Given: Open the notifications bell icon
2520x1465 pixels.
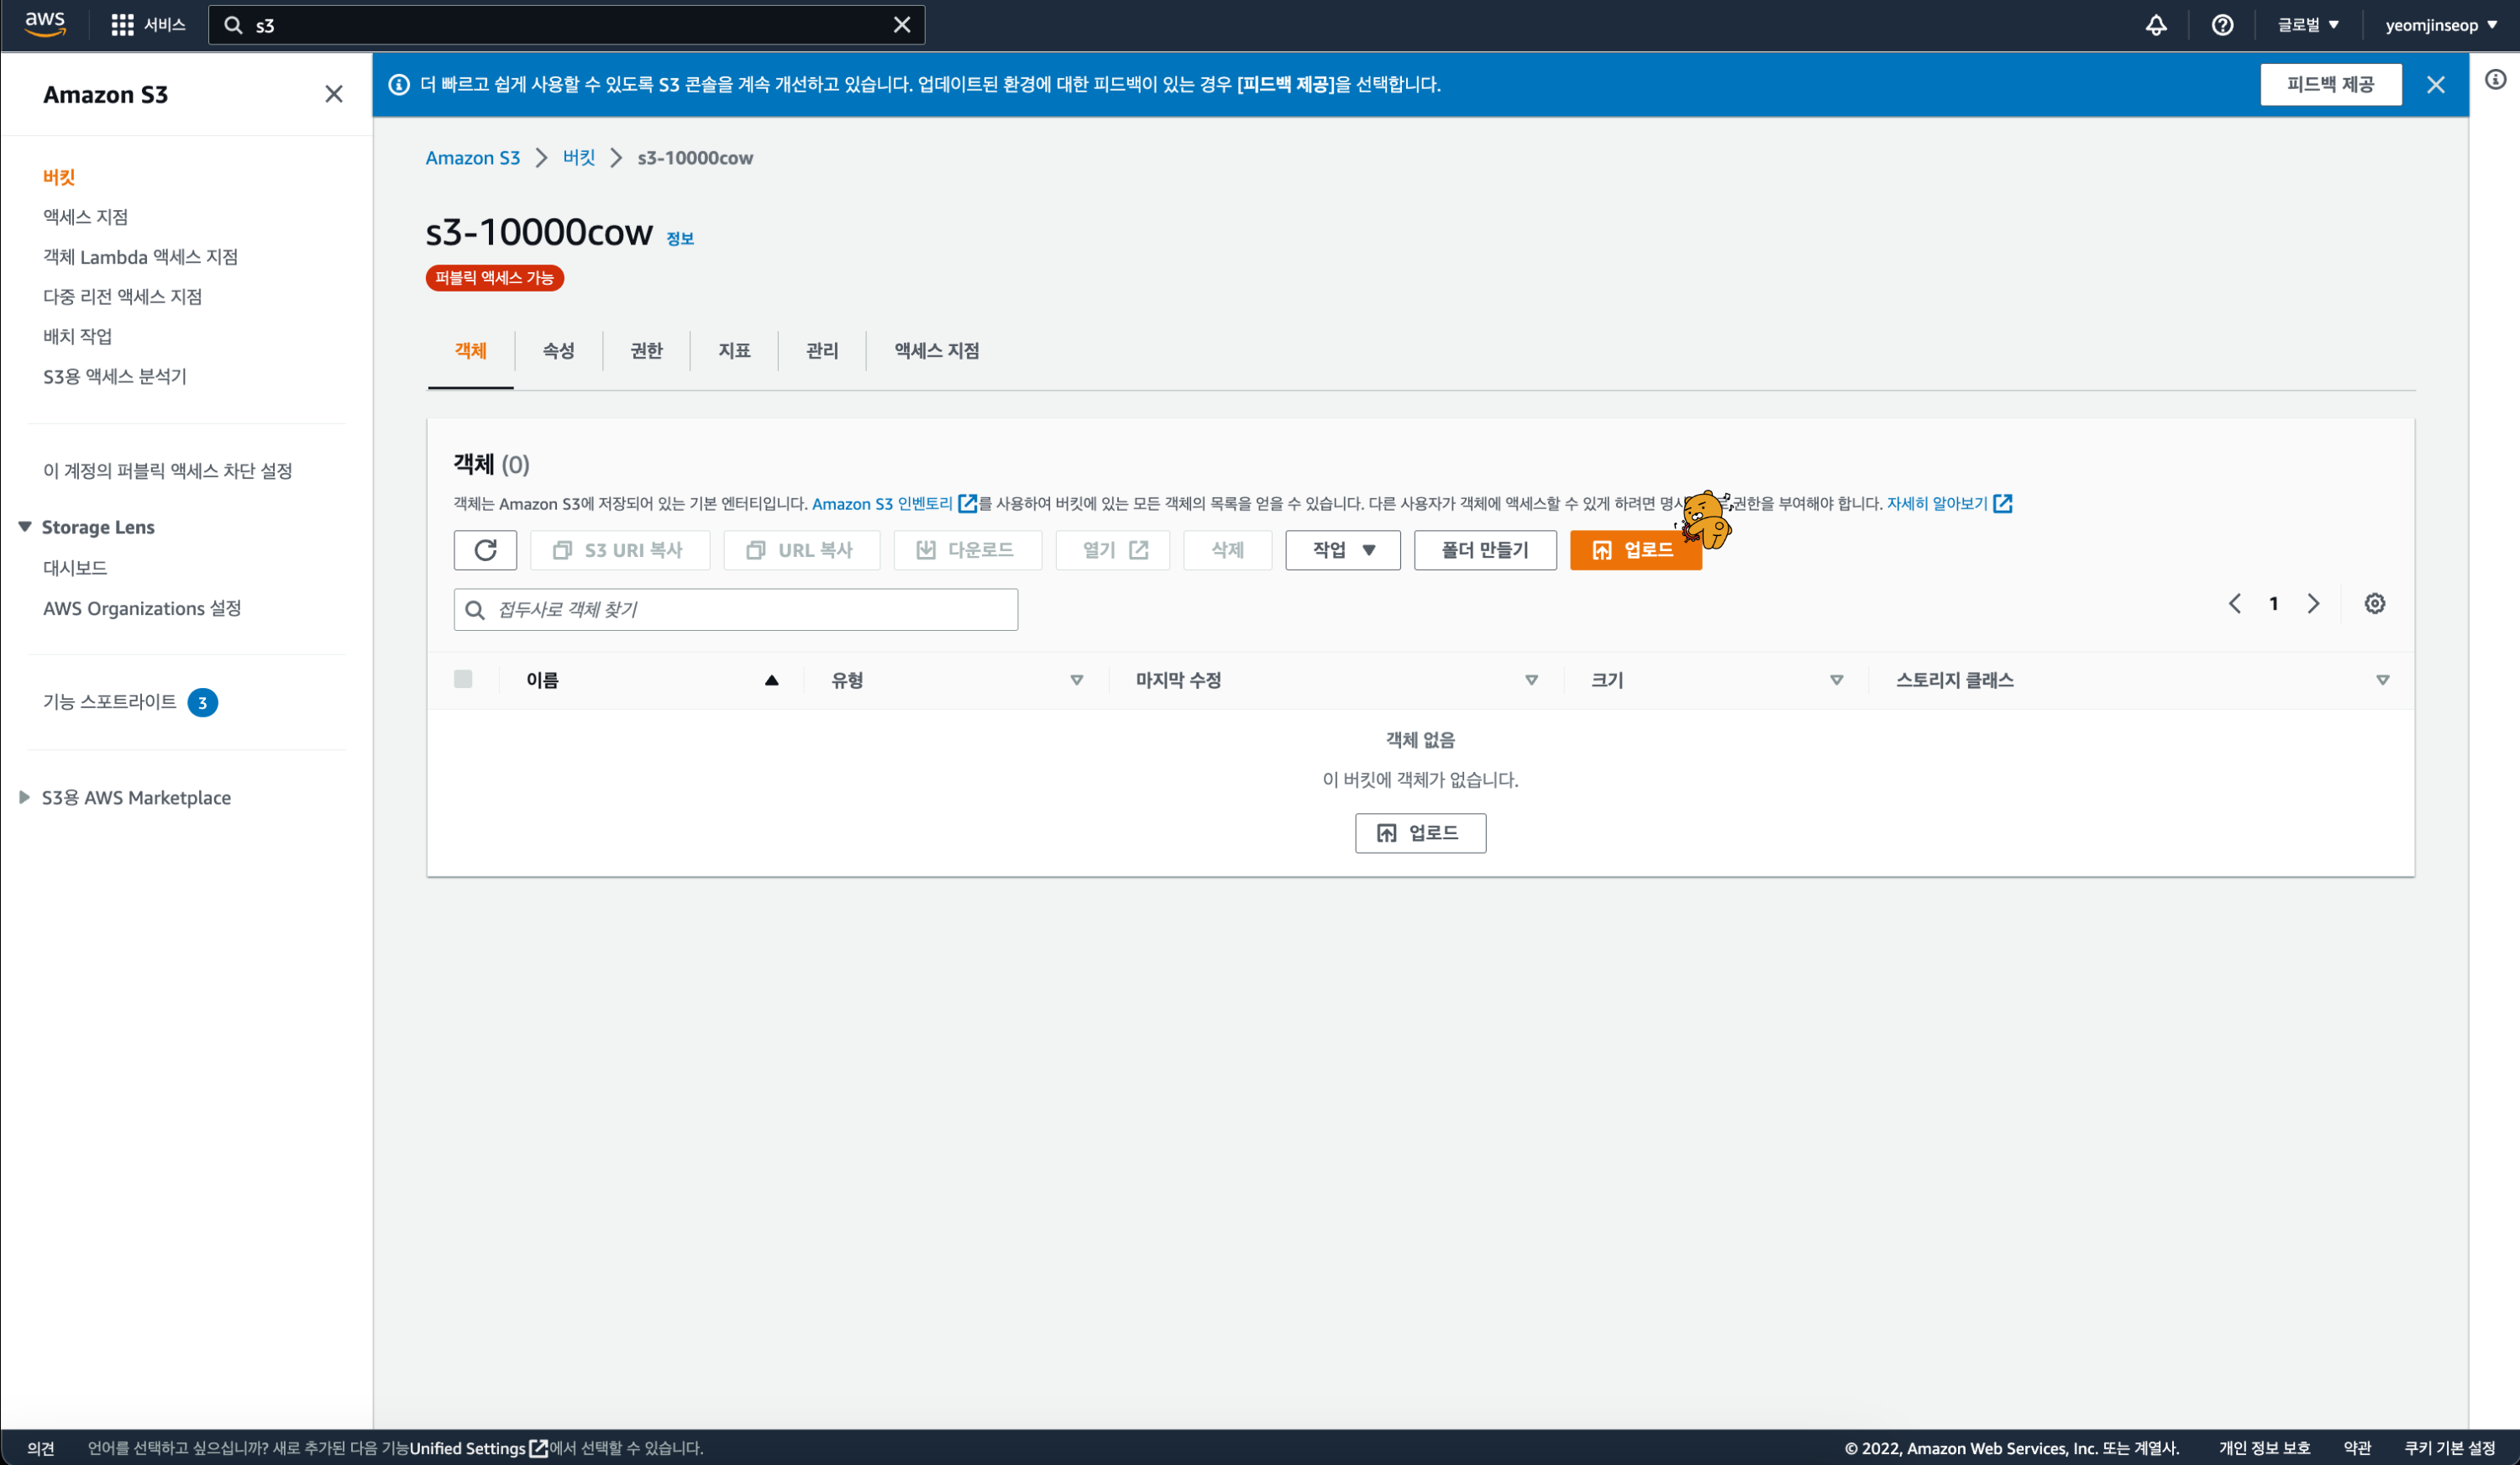Looking at the screenshot, I should pos(2156,25).
